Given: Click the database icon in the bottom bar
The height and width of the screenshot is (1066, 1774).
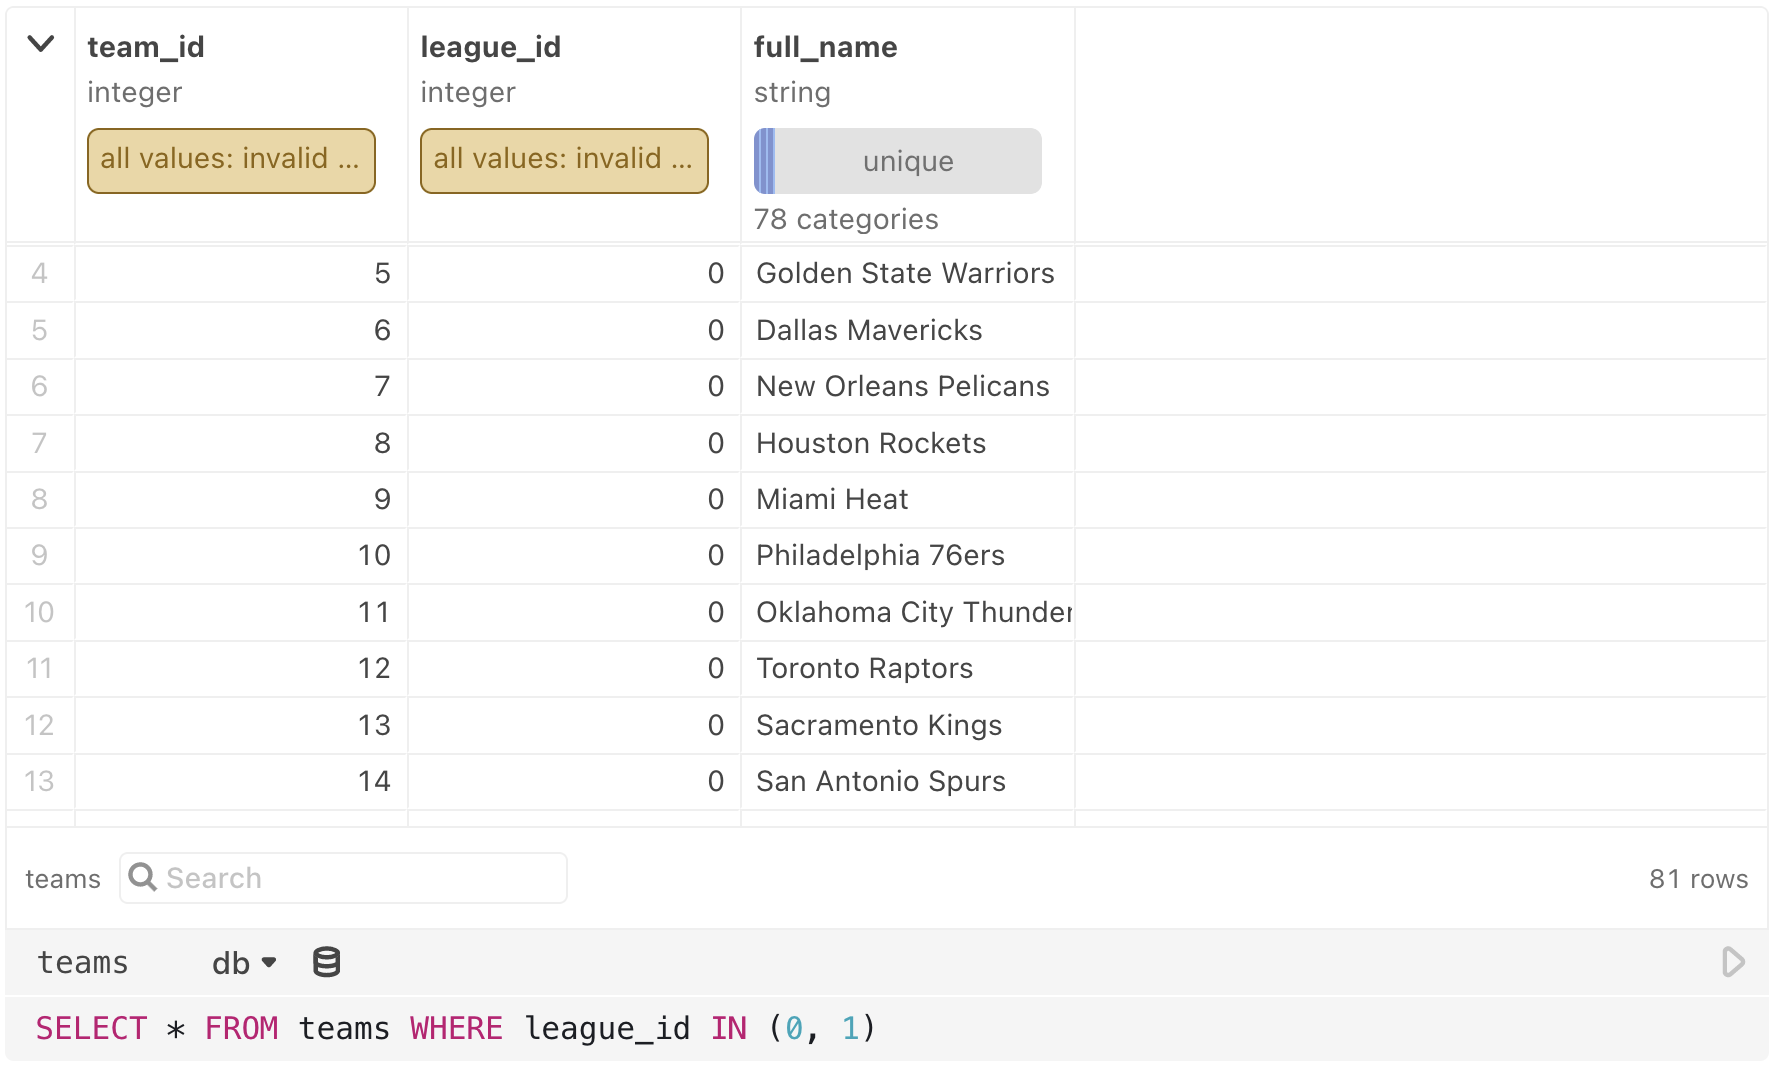Looking at the screenshot, I should point(325,962).
